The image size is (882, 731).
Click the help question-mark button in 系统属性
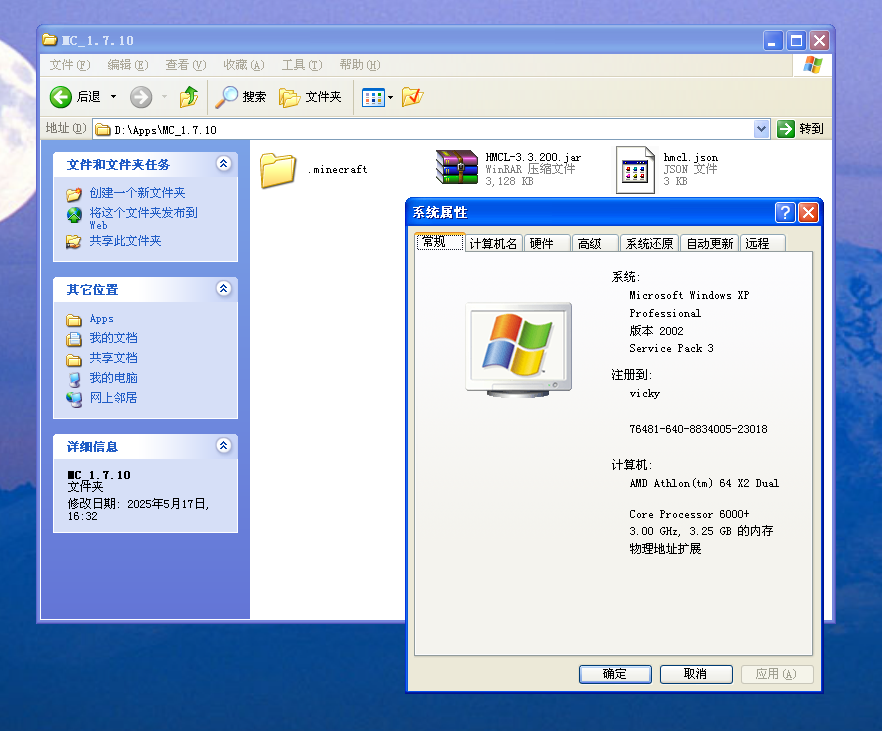click(x=785, y=213)
